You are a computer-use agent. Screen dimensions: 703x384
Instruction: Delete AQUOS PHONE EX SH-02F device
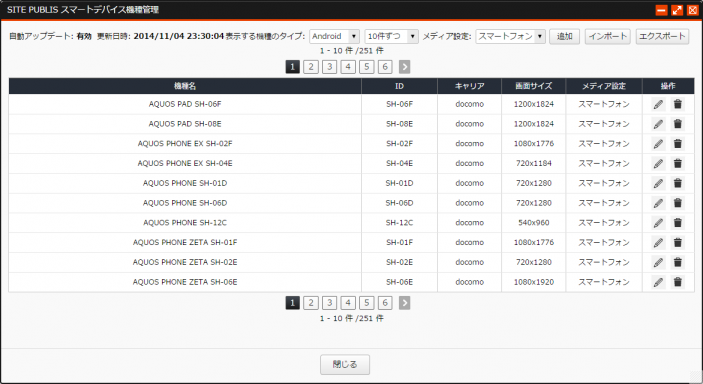click(677, 144)
